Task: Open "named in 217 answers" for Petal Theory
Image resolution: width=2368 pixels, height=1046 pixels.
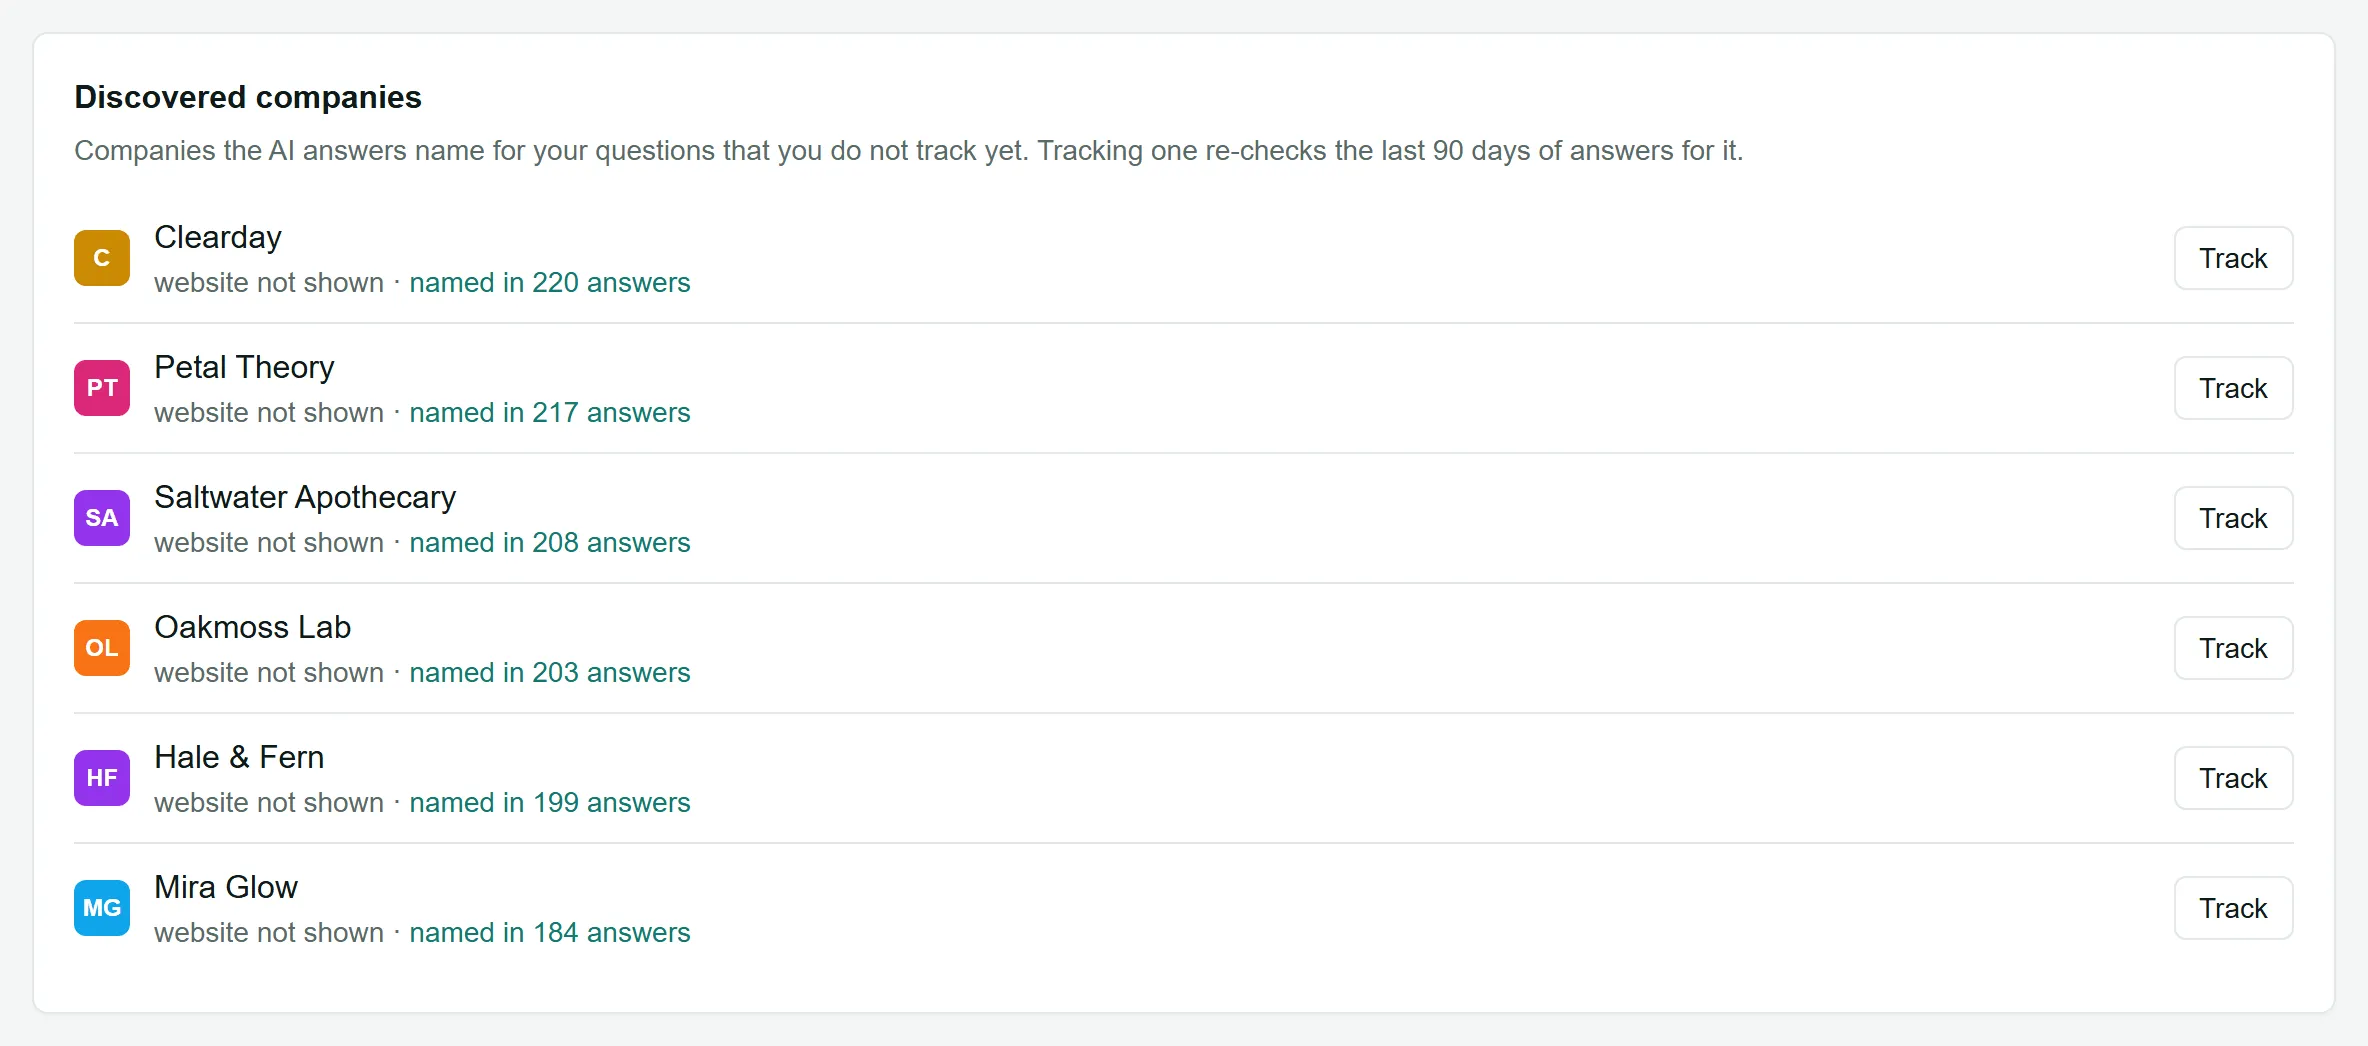Action: 550,413
